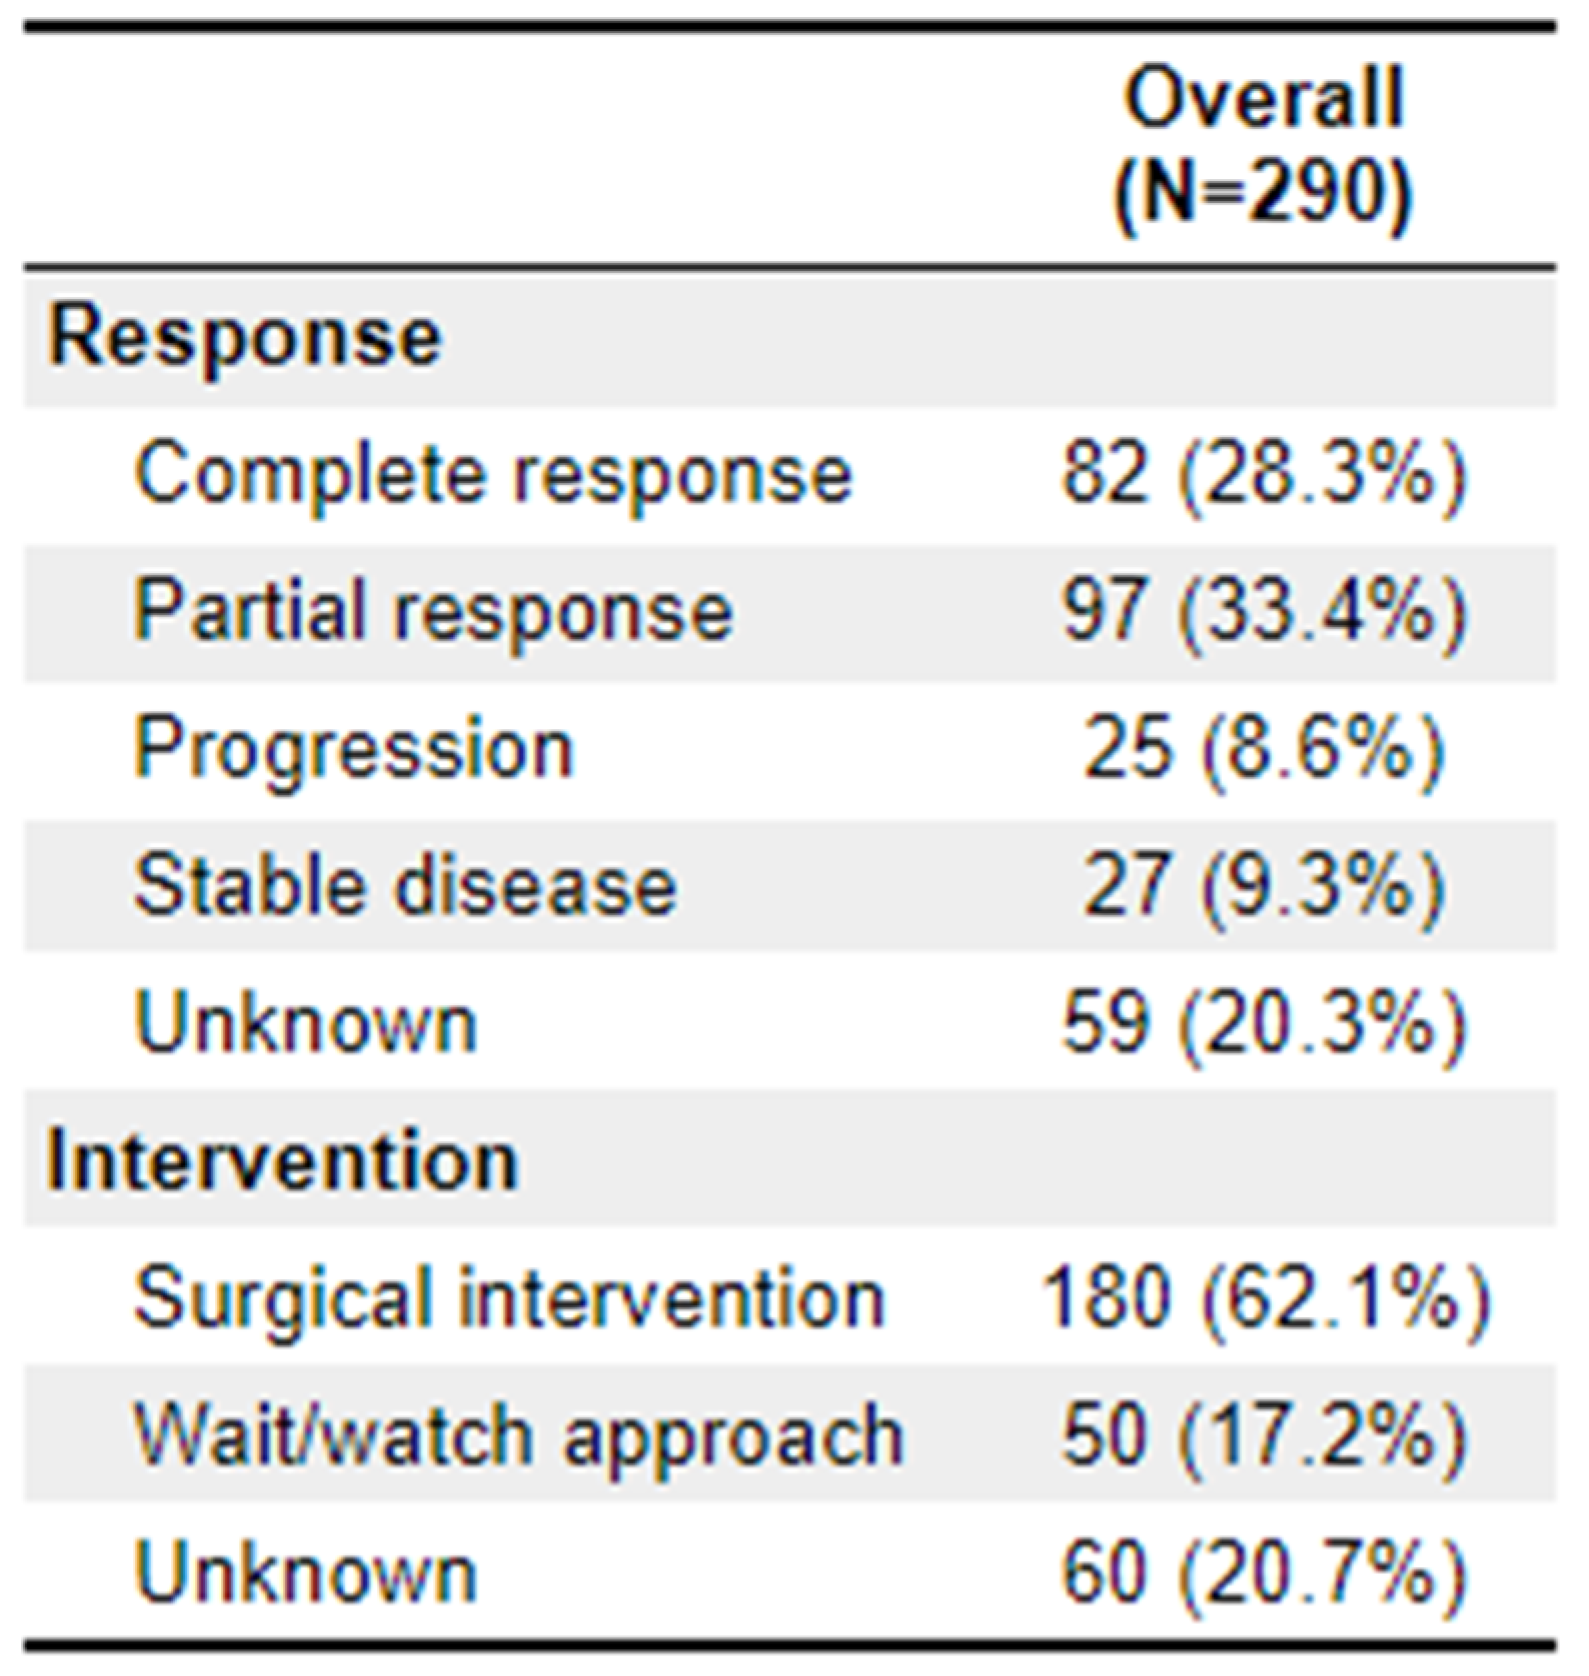Select the "Progression" row label
Image resolution: width=1589 pixels, height=1676 pixels.
tap(354, 749)
